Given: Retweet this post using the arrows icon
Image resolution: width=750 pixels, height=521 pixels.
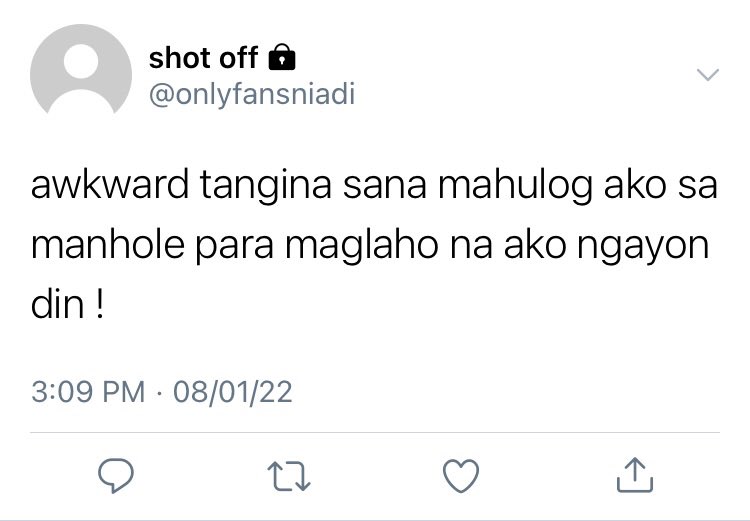Looking at the screenshot, I should 289,476.
